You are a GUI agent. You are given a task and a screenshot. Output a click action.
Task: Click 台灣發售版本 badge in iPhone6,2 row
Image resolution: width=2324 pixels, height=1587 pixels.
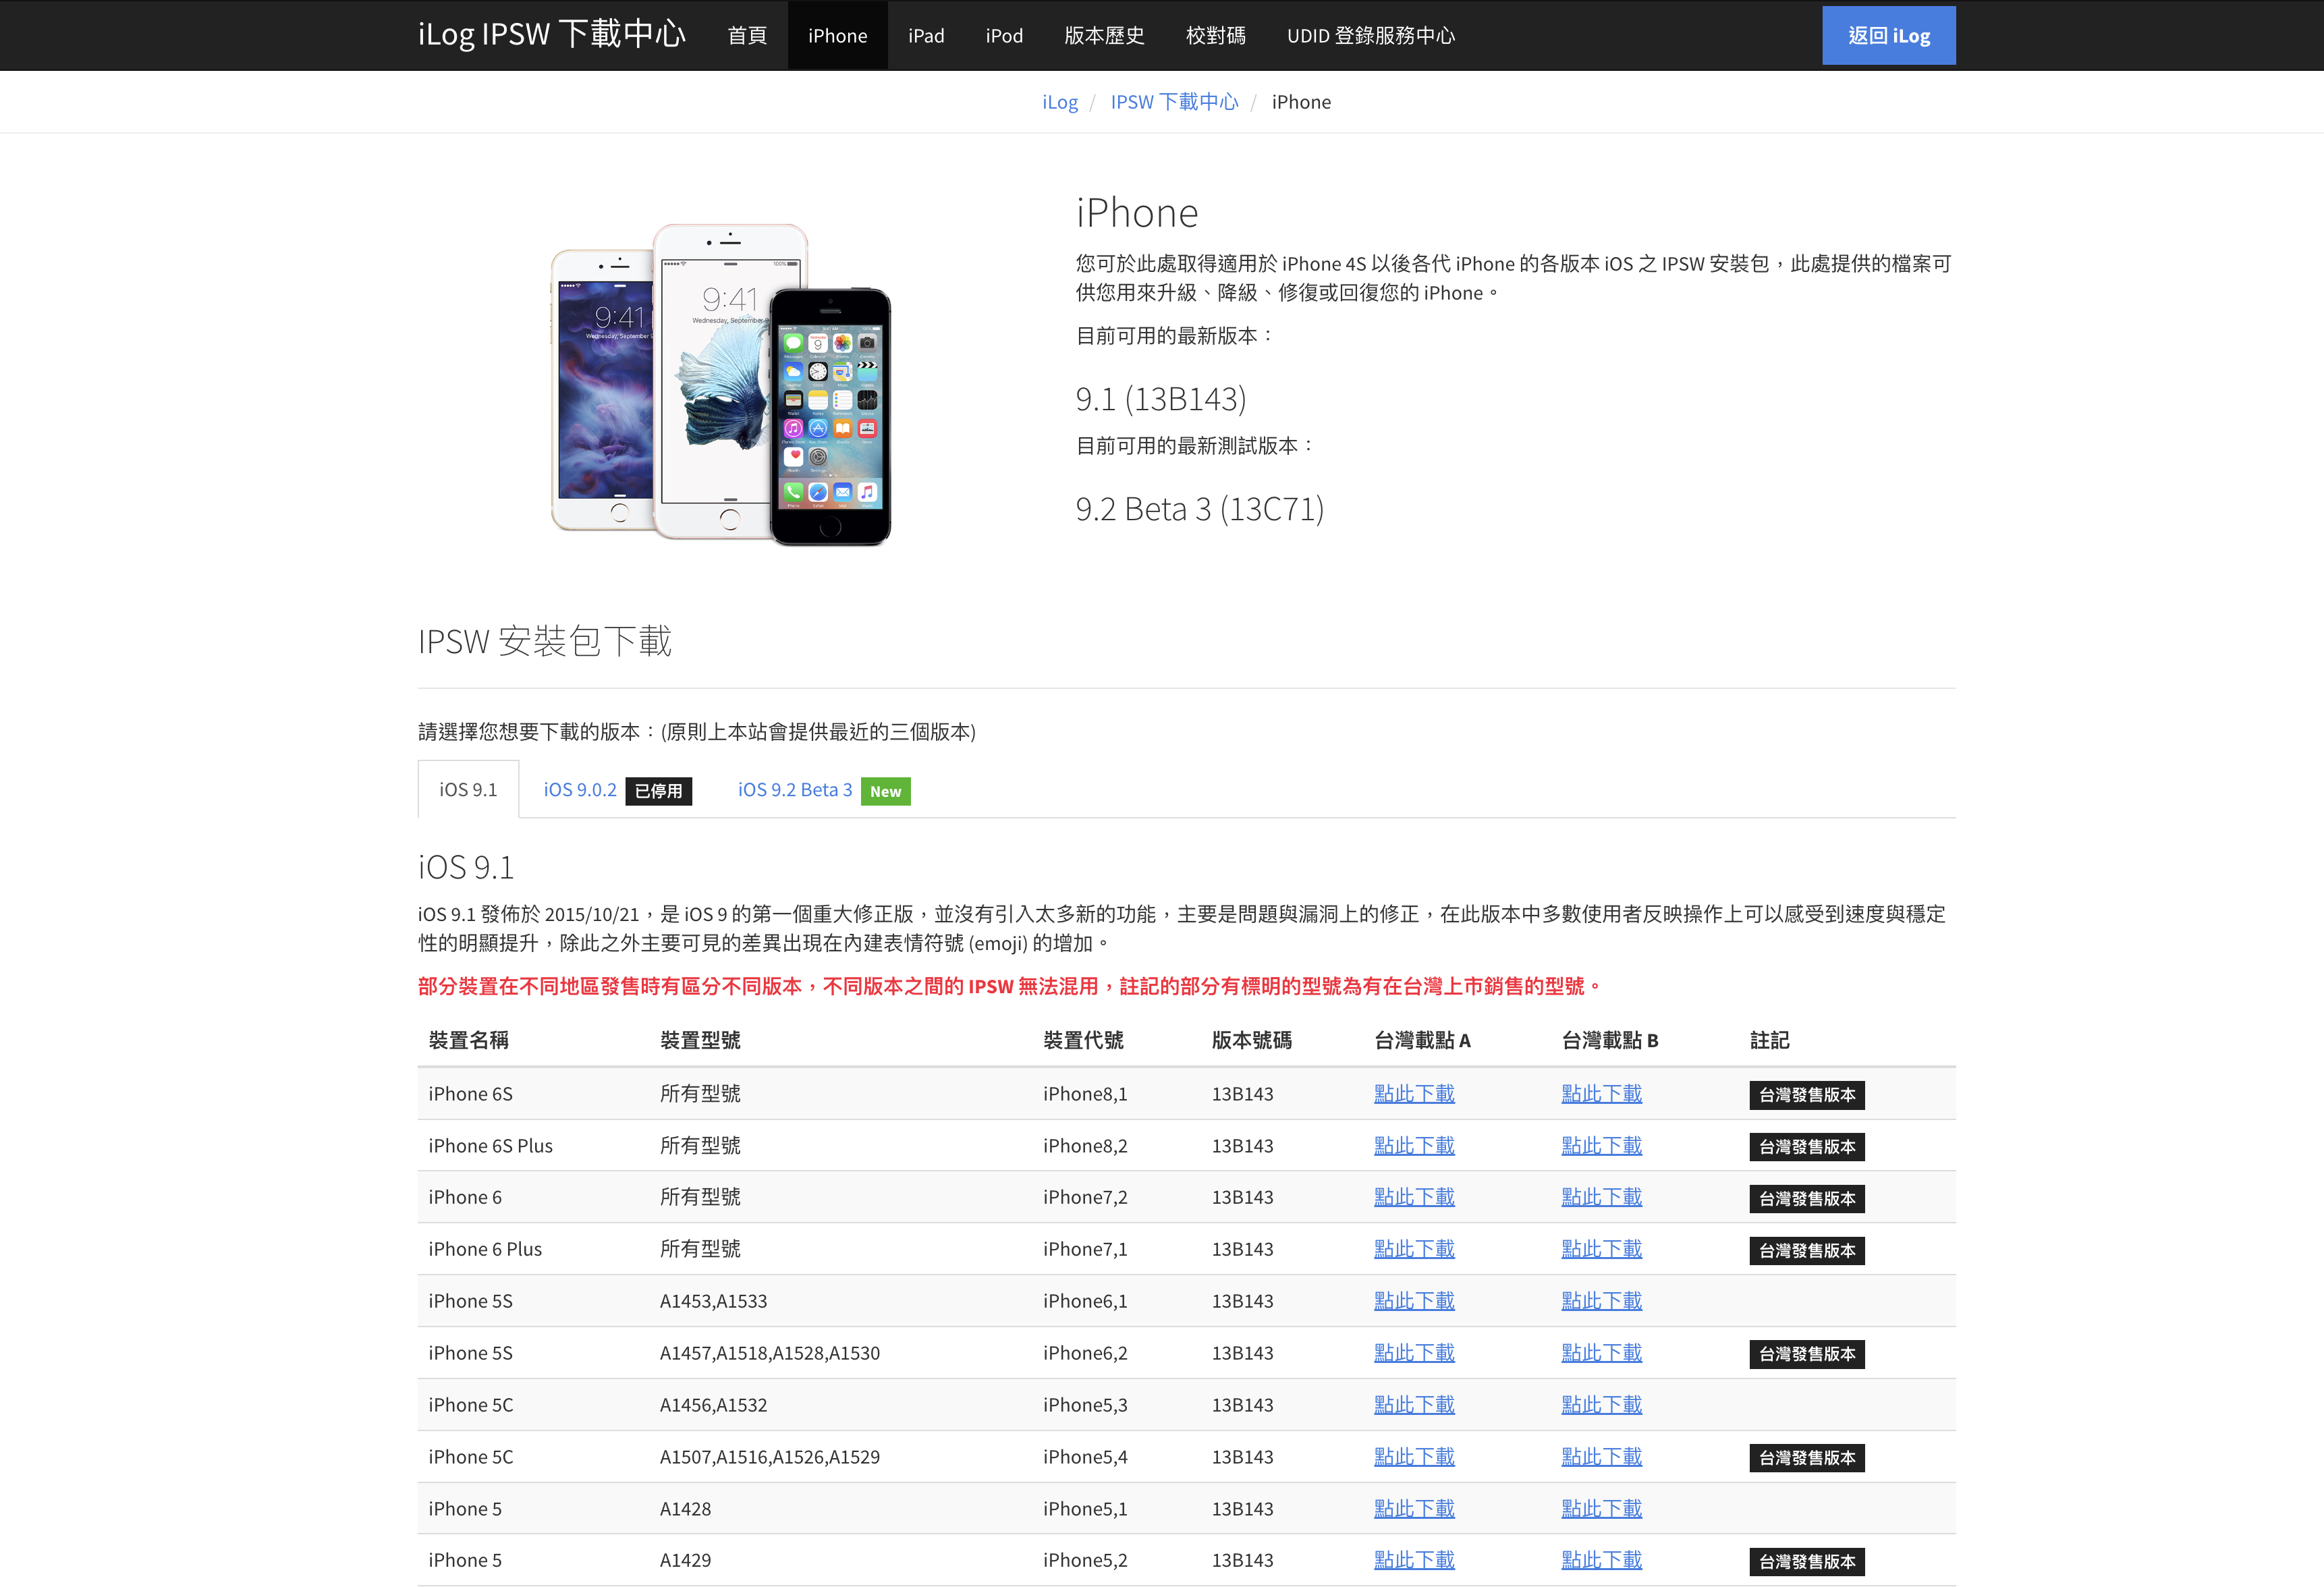tap(1807, 1354)
